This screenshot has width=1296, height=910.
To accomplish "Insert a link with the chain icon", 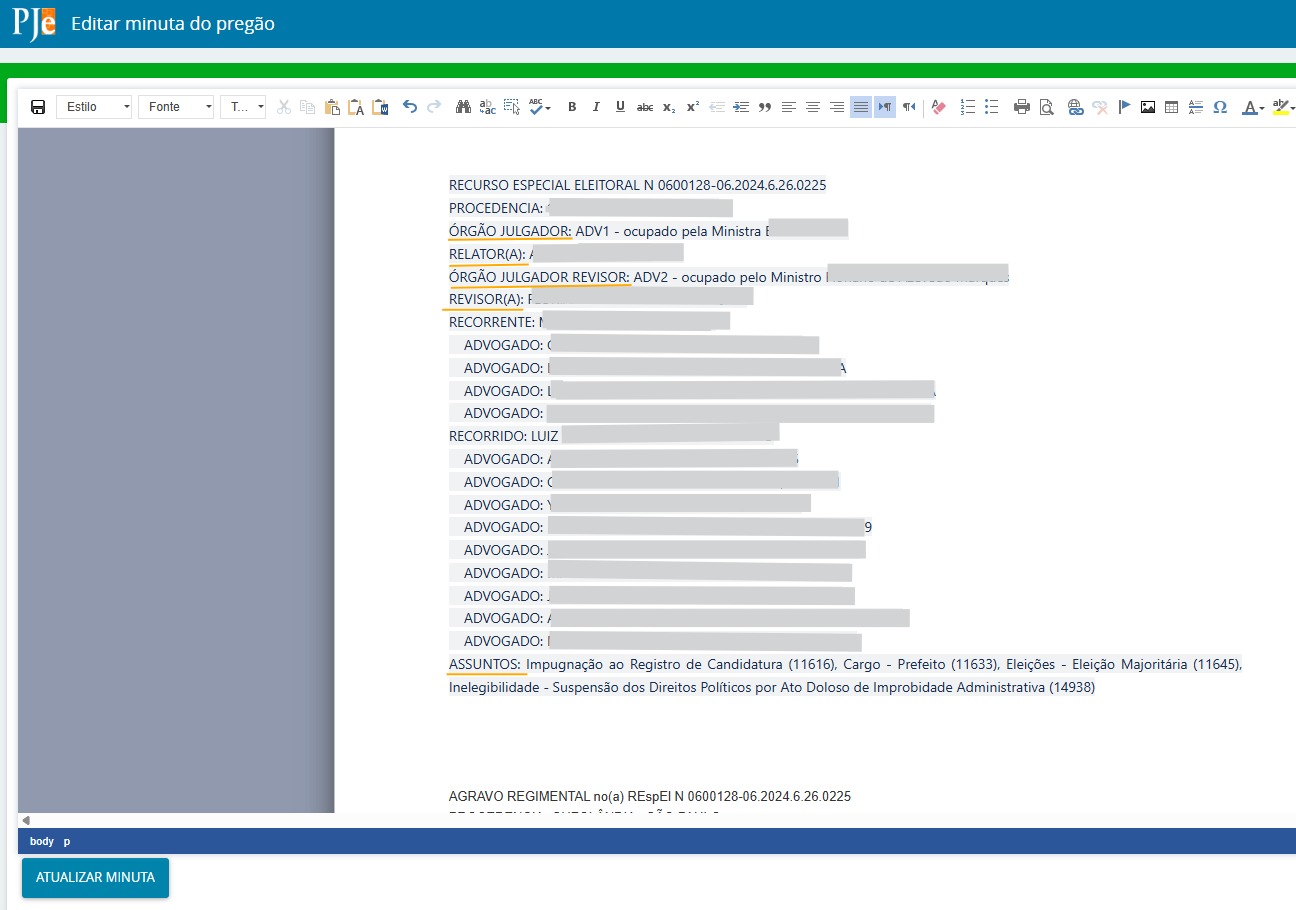I will coord(1076,107).
